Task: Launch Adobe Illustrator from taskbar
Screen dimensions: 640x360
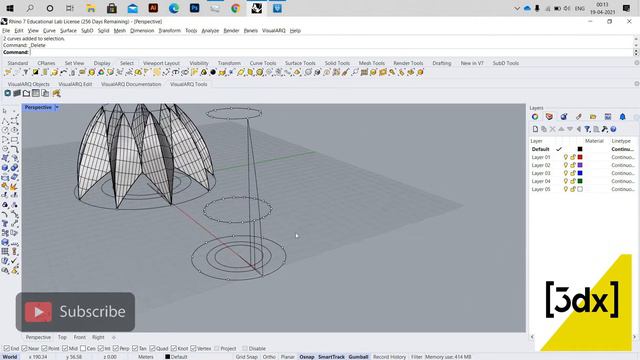Action: pyautogui.click(x=153, y=8)
